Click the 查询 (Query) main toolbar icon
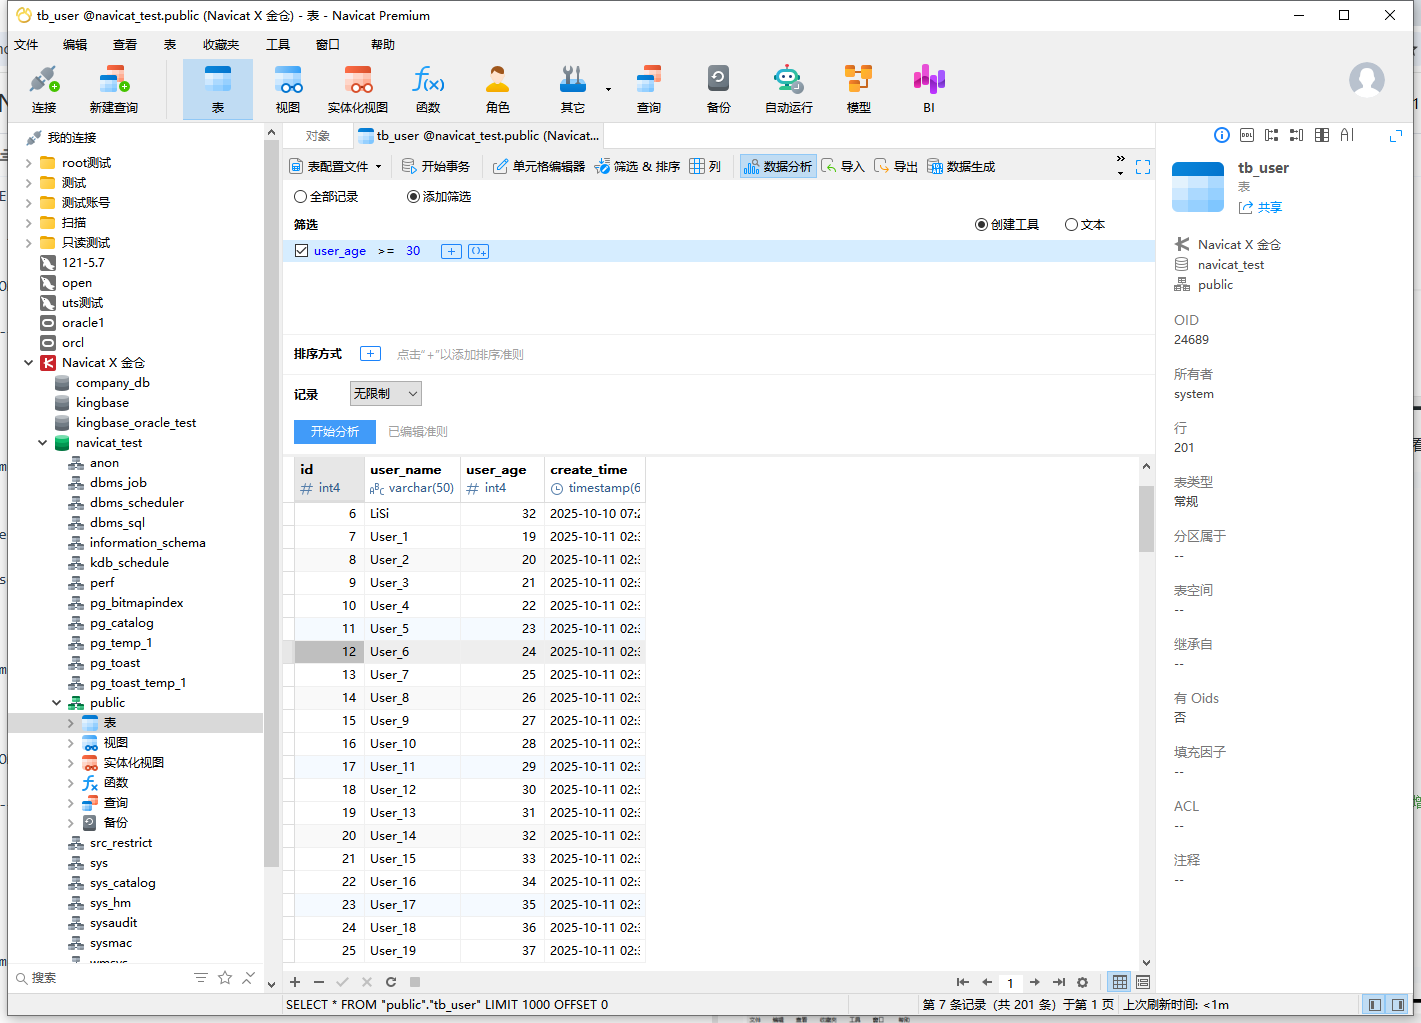Screen dimensions: 1421x1023 (649, 90)
